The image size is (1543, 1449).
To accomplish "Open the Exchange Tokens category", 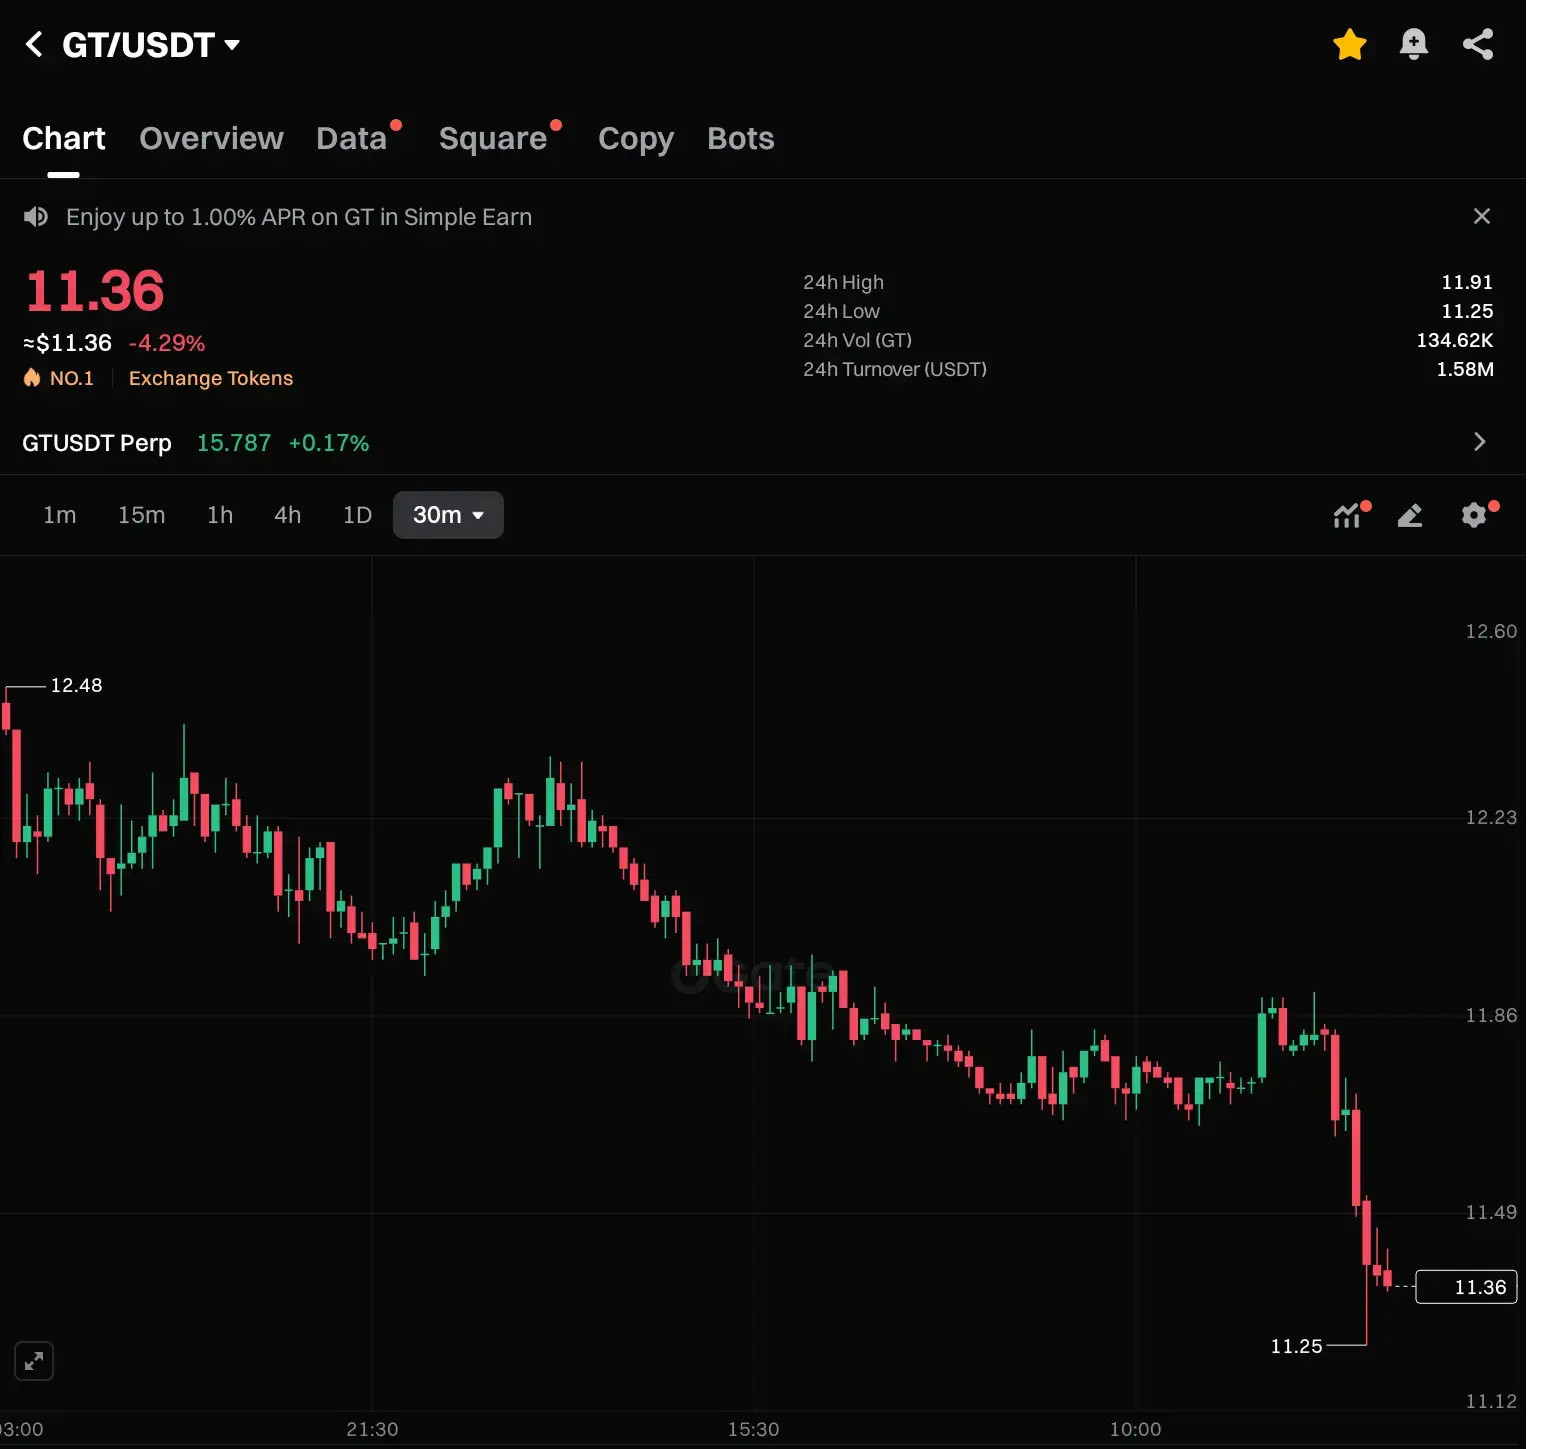I will point(211,378).
